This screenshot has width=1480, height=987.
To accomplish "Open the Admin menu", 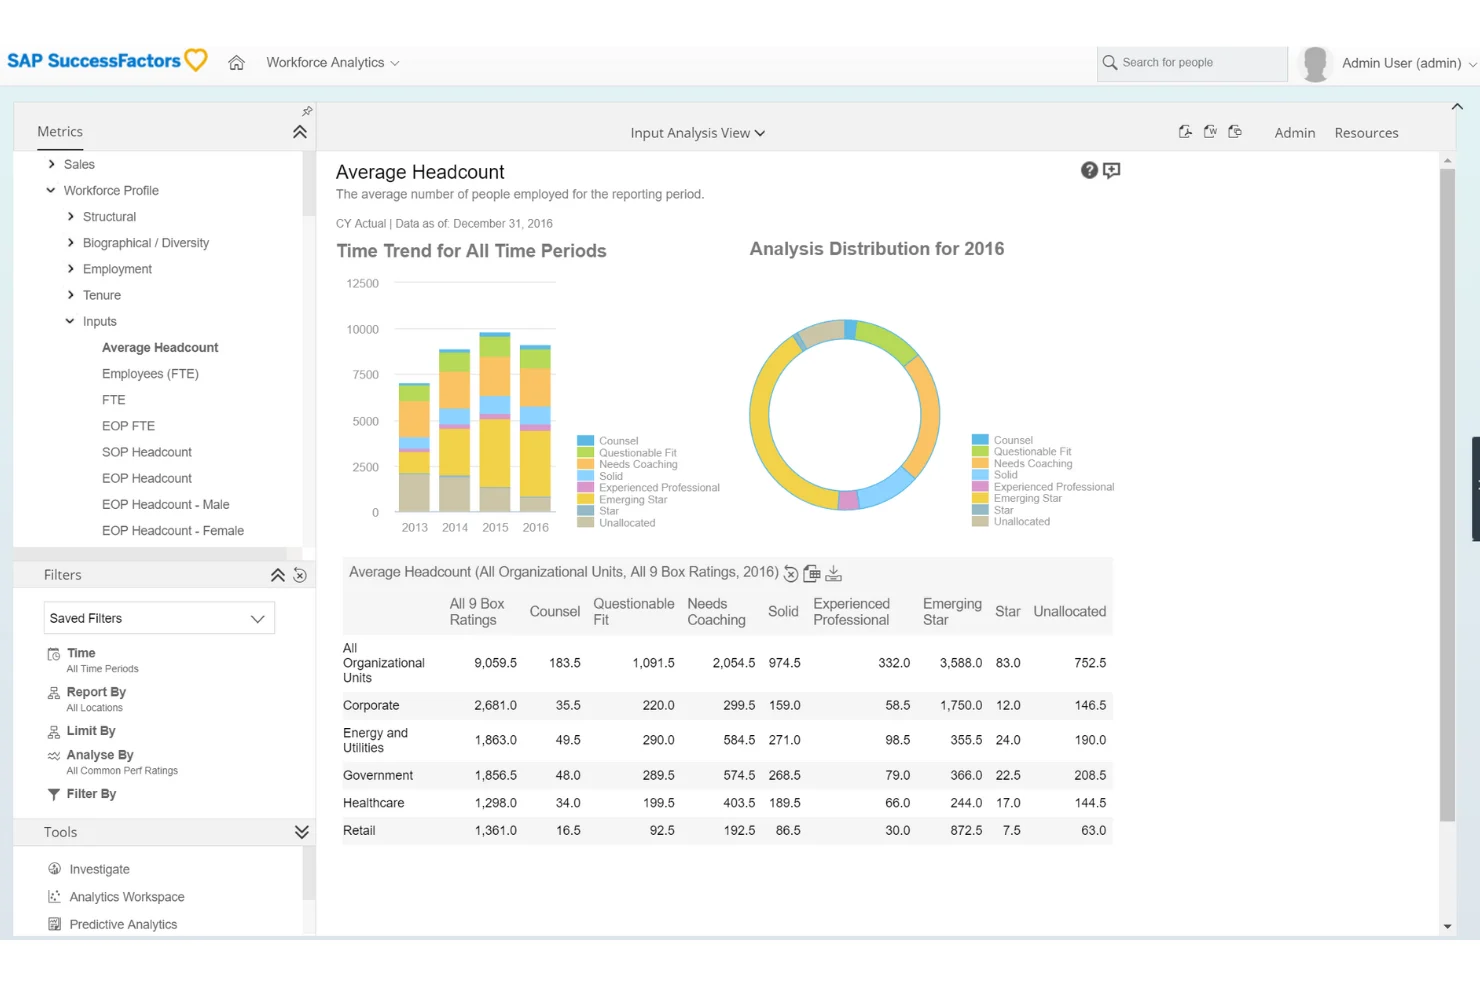I will (x=1294, y=132).
